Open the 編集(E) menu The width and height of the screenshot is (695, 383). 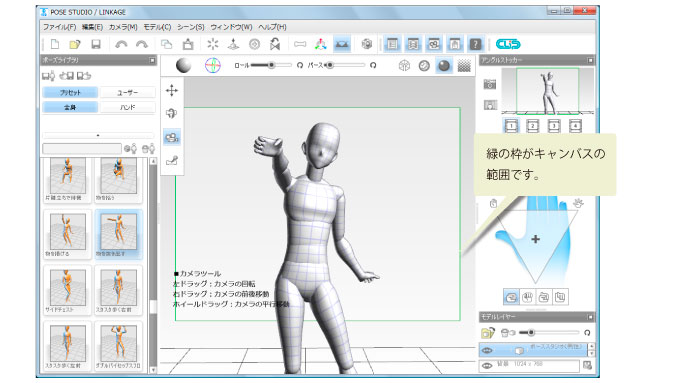point(92,27)
